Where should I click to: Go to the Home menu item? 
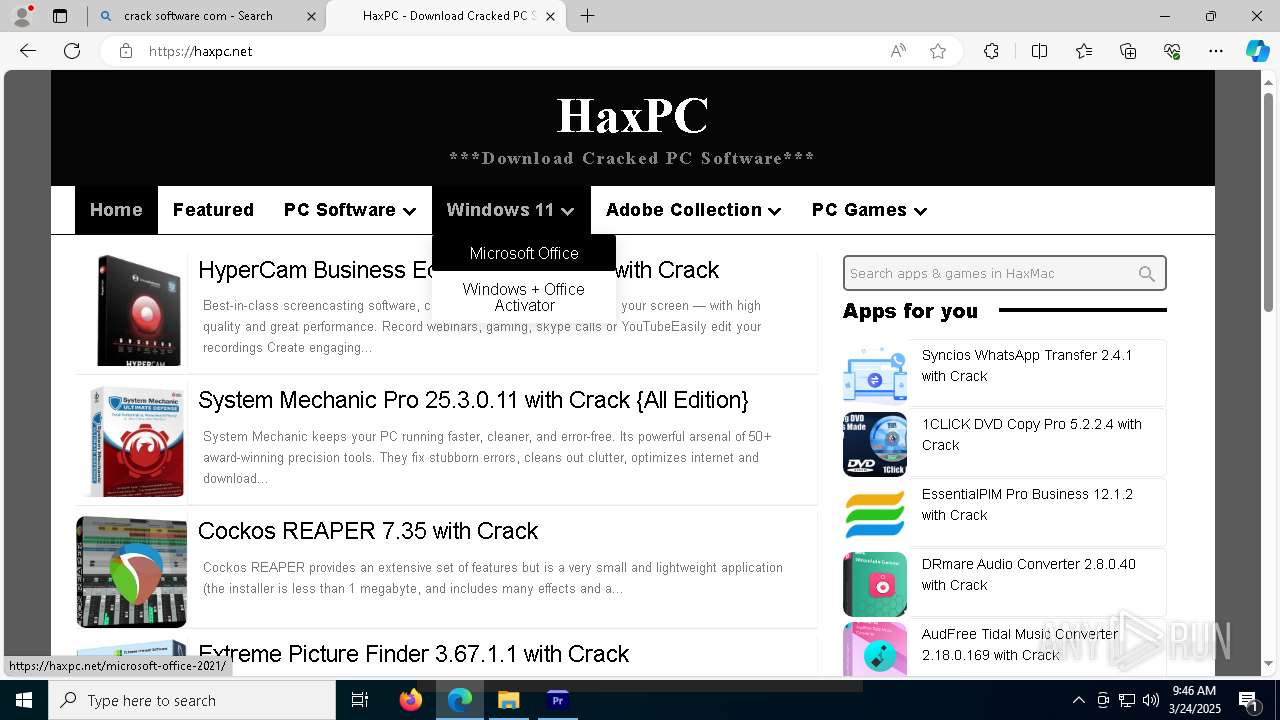pos(116,210)
